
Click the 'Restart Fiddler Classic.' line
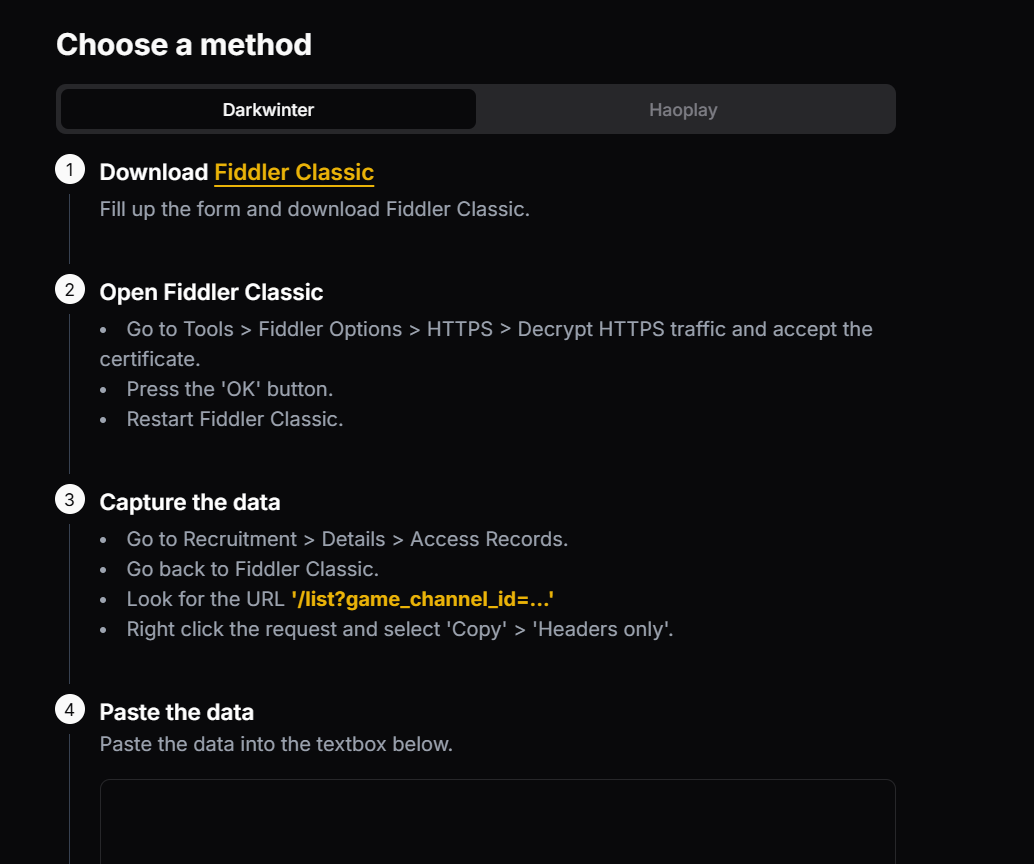click(235, 419)
